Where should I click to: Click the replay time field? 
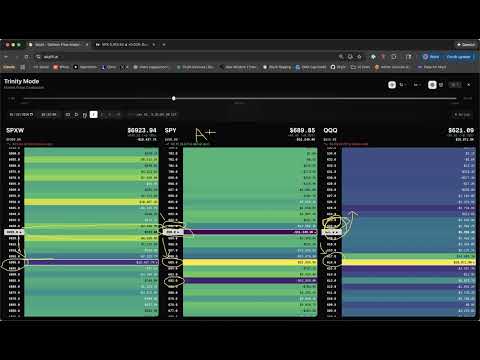(48, 115)
